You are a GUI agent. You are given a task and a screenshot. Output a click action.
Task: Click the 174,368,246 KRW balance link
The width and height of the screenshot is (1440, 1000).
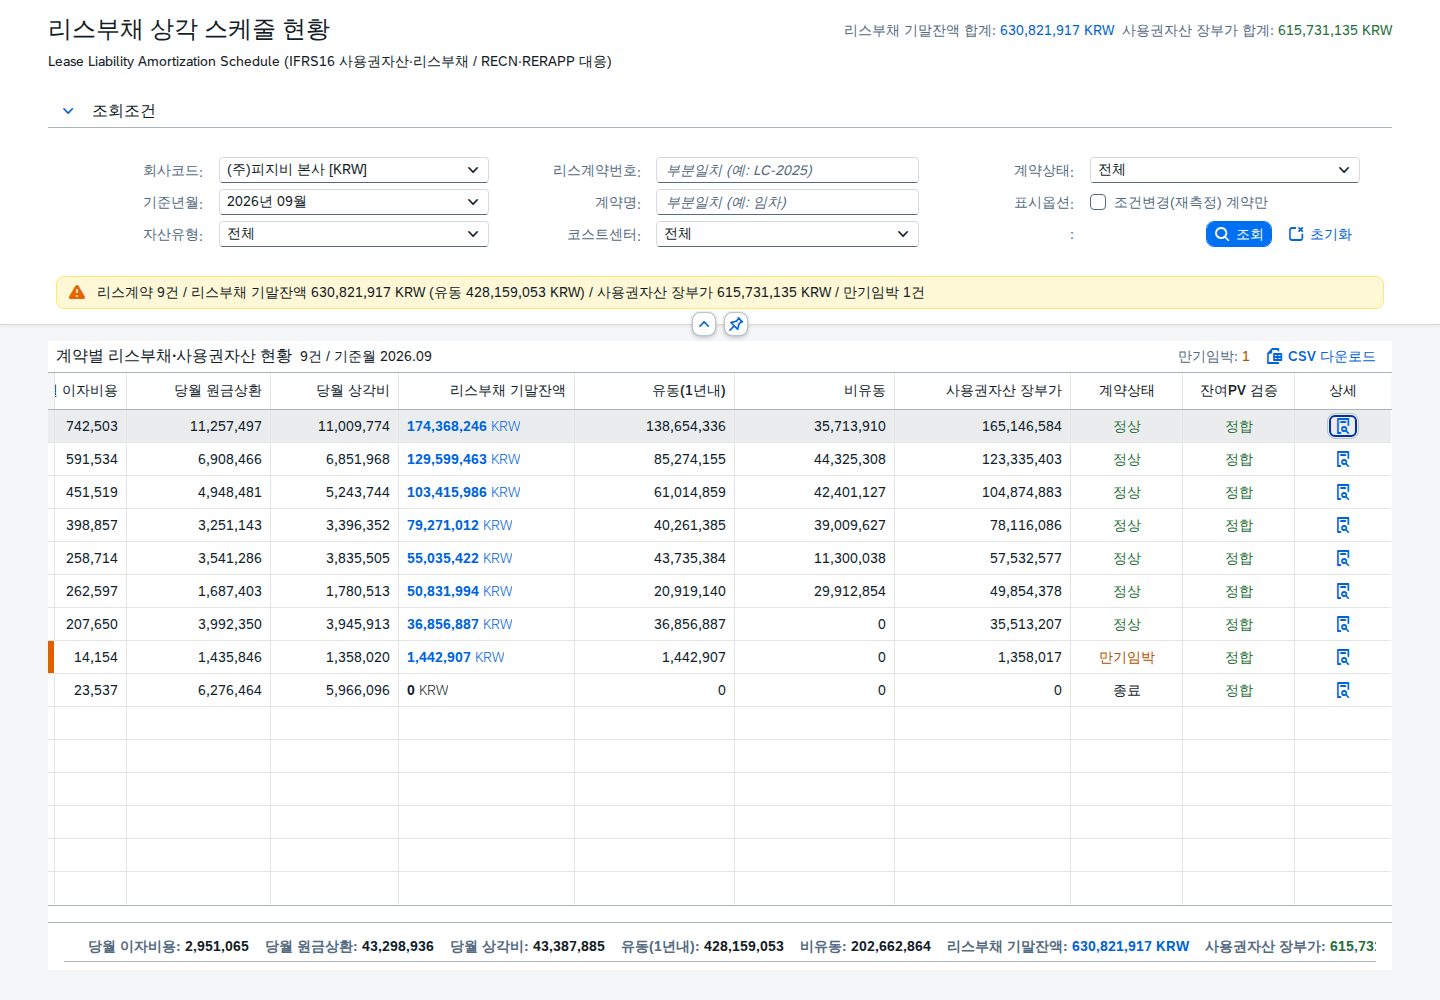click(x=463, y=426)
